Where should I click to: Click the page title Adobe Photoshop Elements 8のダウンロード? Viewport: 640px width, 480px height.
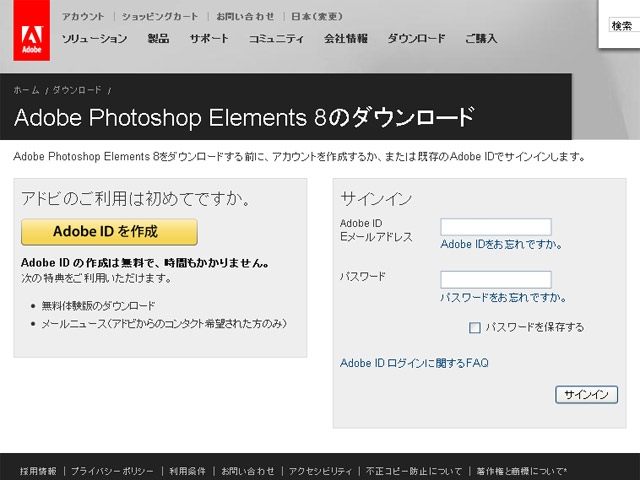[244, 118]
